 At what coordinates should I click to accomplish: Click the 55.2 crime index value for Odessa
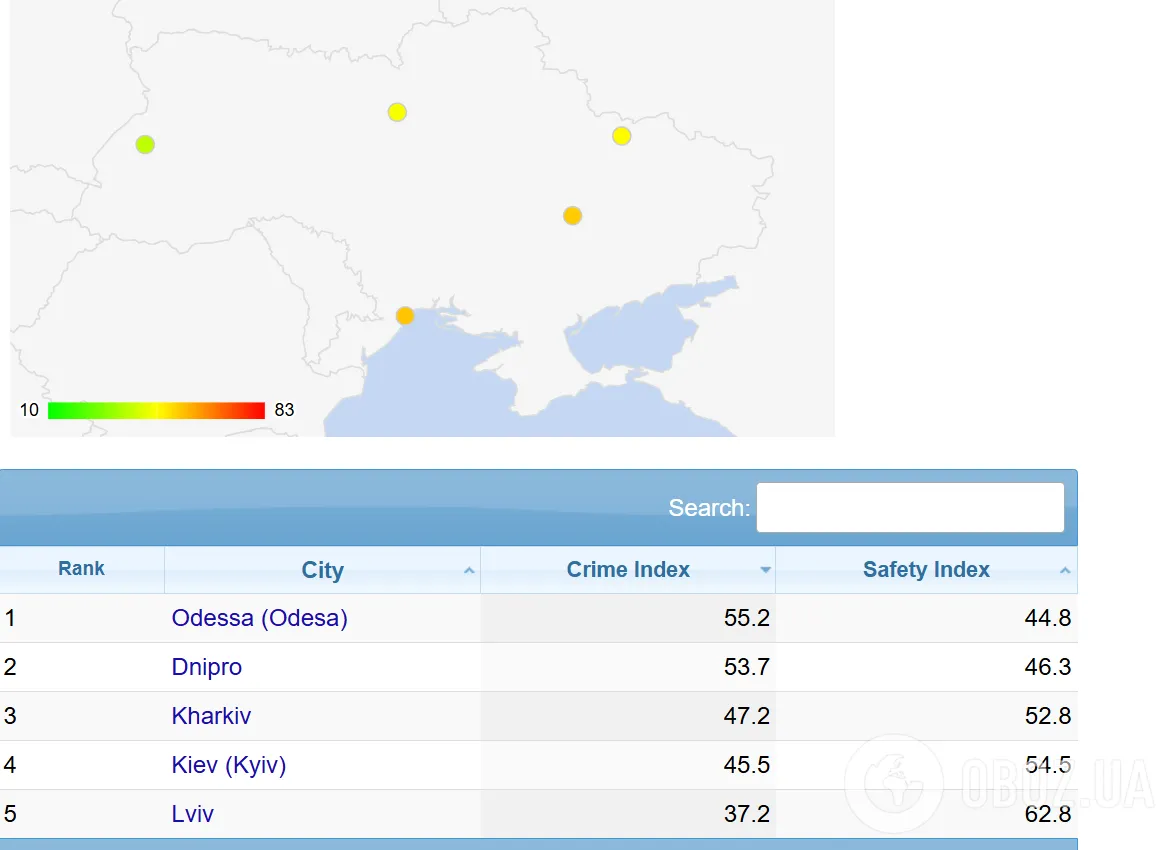pyautogui.click(x=746, y=618)
